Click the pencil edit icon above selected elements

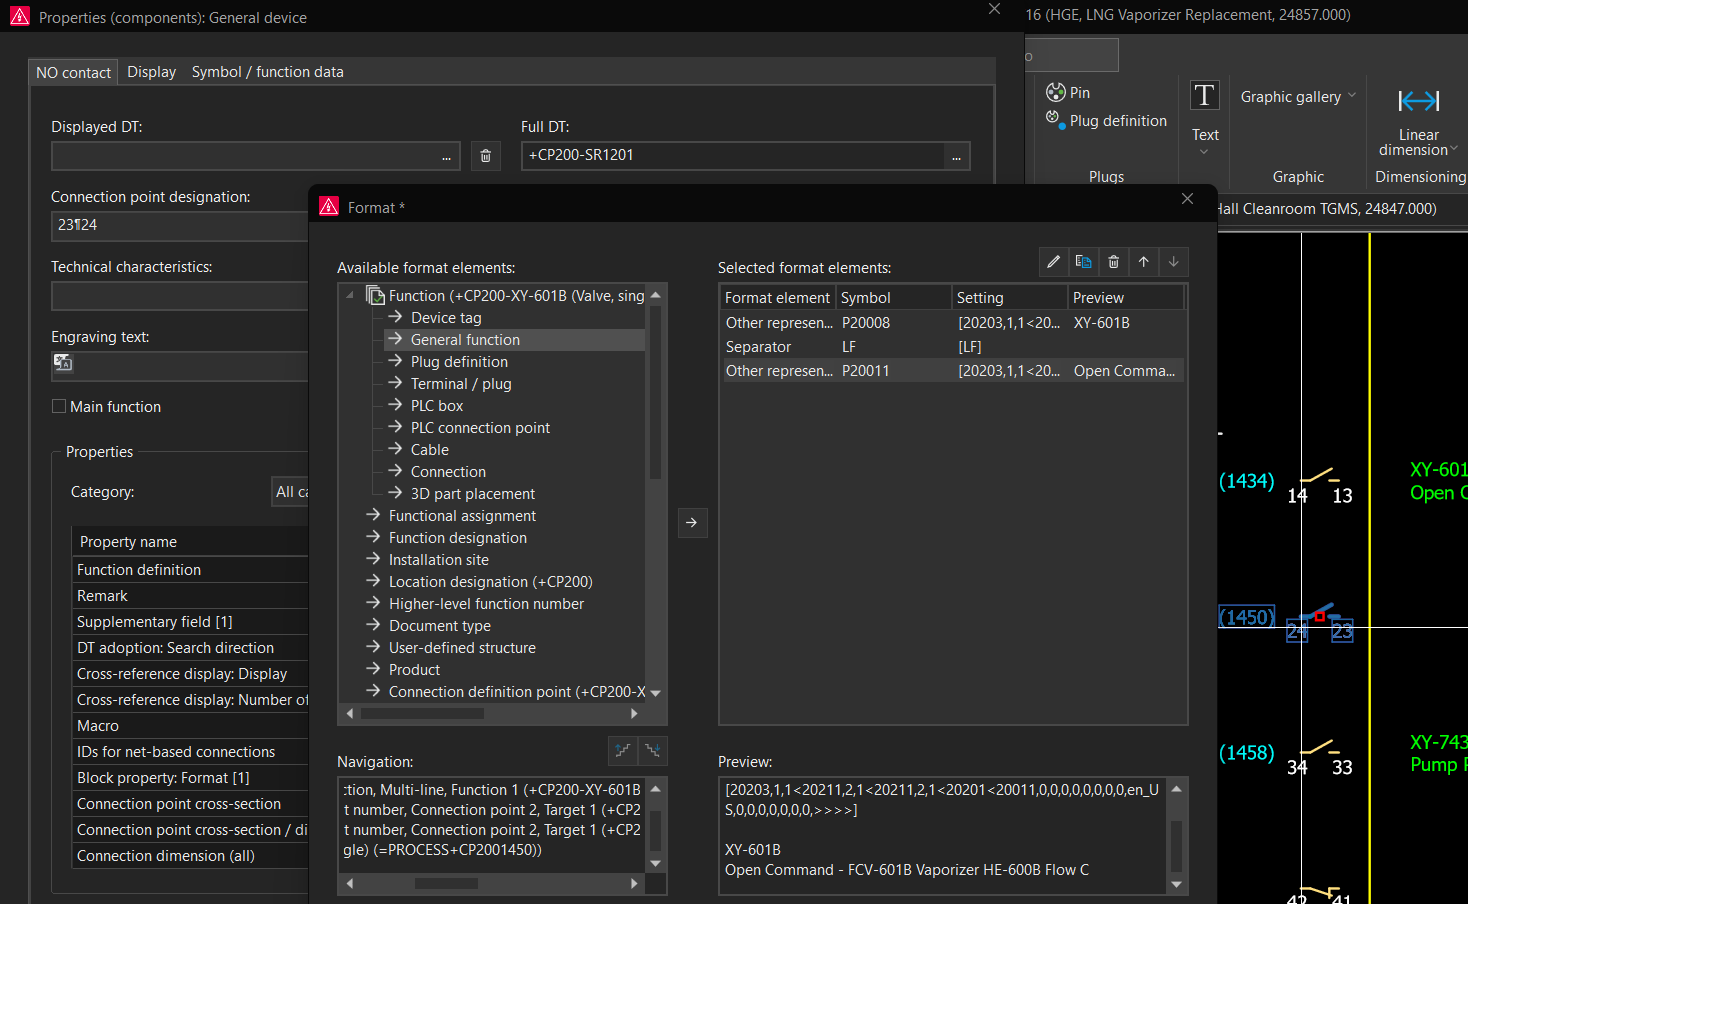coord(1053,262)
